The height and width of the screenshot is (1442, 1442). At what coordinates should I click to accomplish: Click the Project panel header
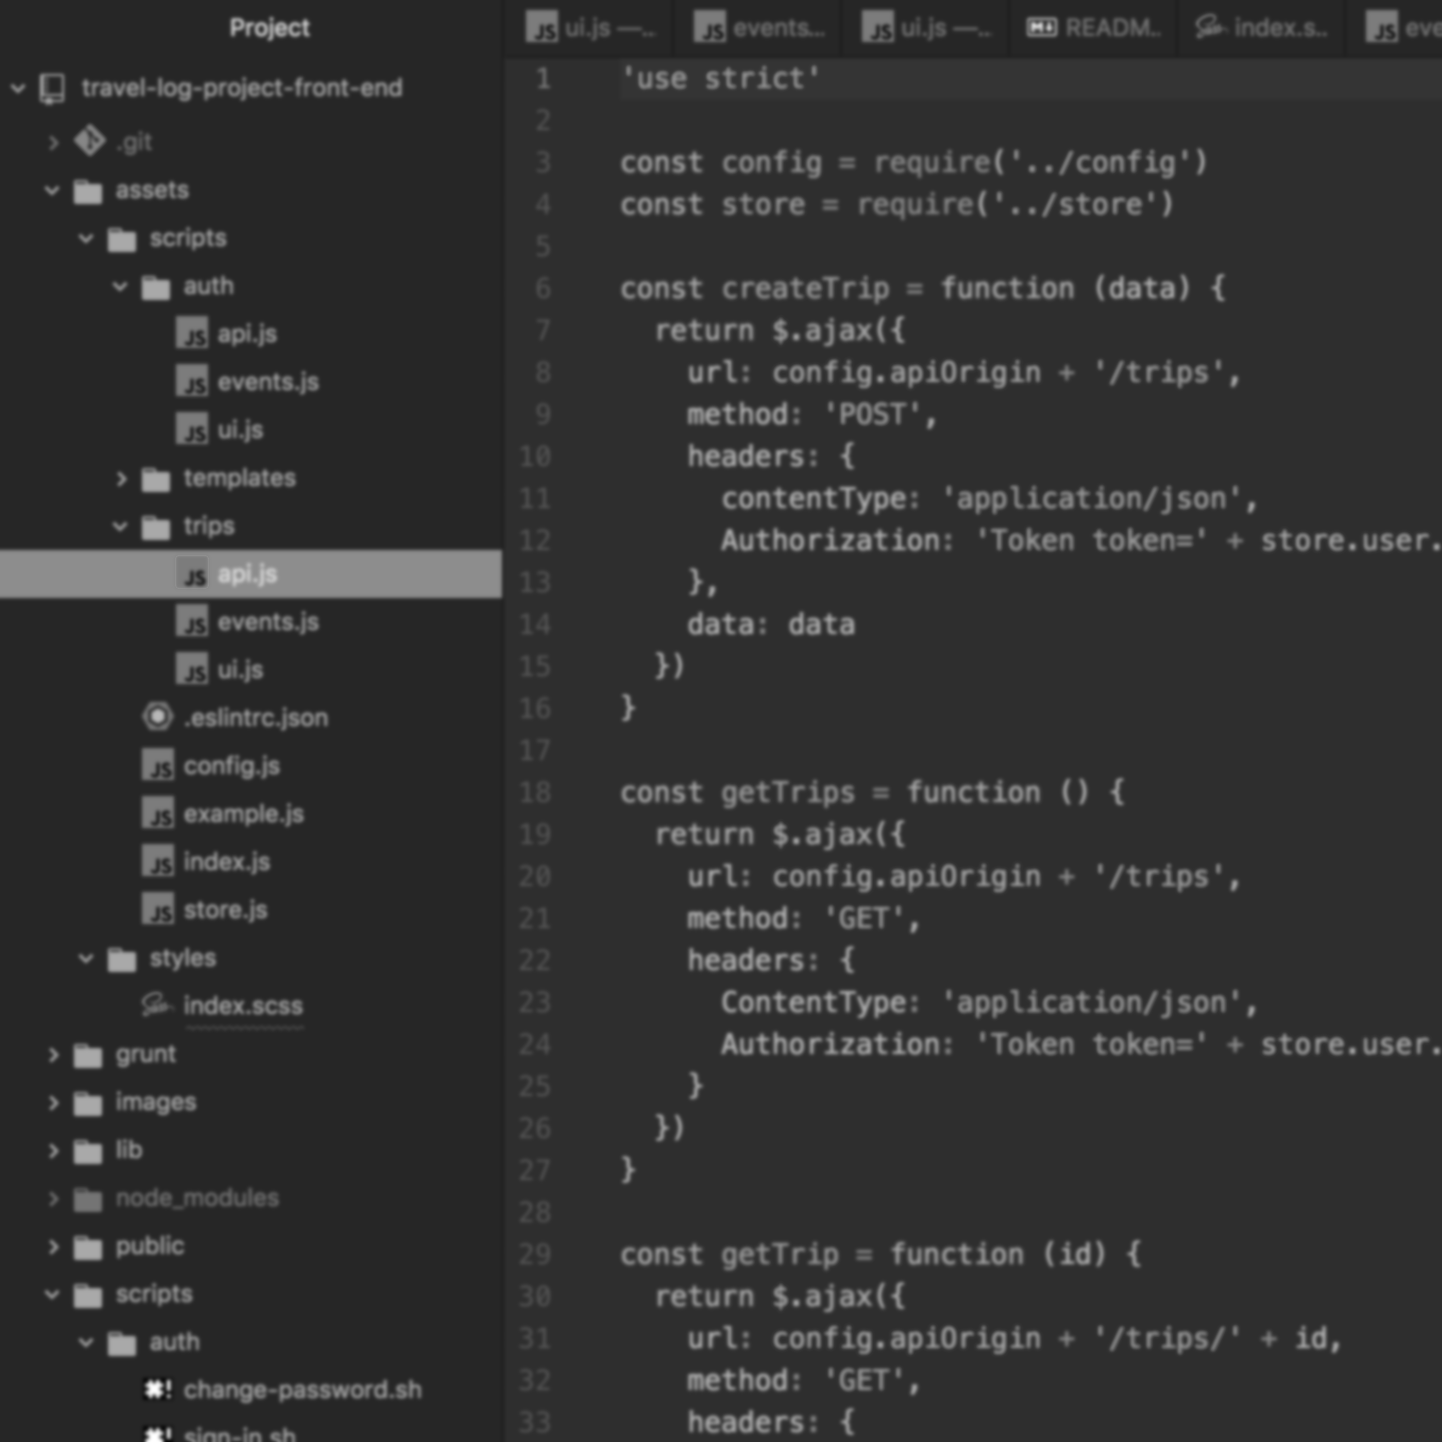coord(269,28)
